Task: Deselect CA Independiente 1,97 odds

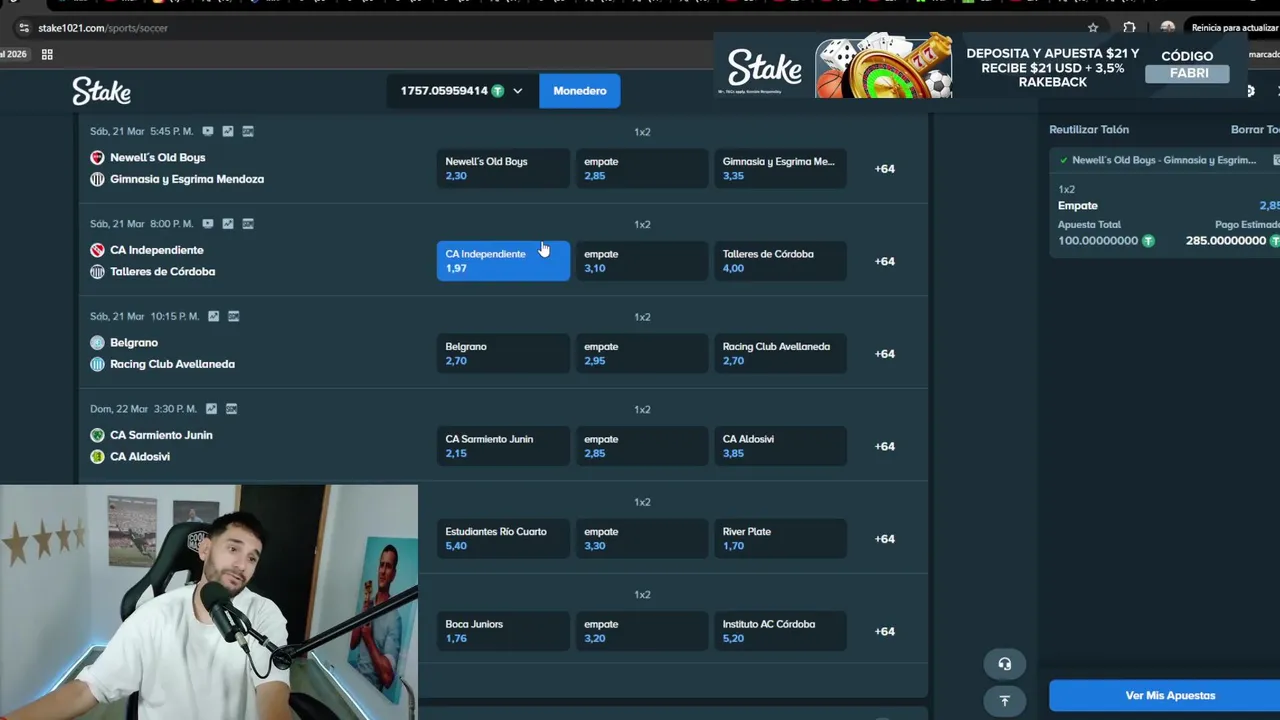Action: (x=503, y=261)
